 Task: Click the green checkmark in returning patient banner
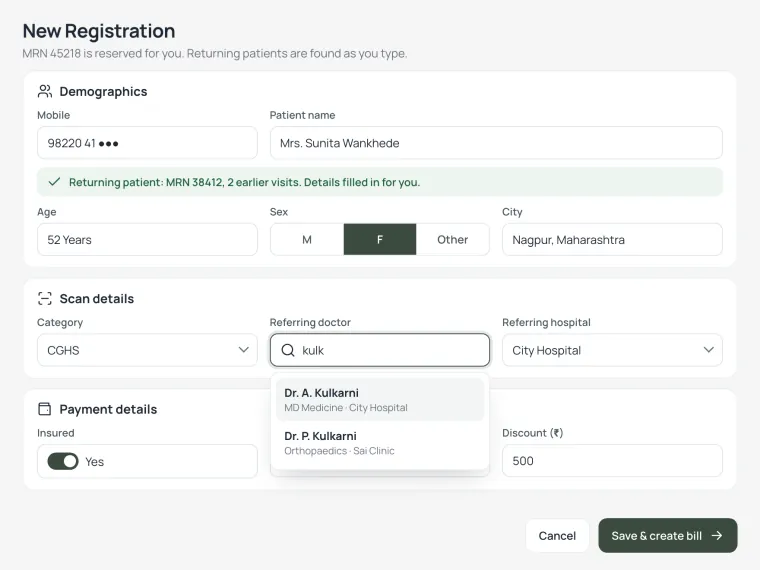click(x=54, y=182)
